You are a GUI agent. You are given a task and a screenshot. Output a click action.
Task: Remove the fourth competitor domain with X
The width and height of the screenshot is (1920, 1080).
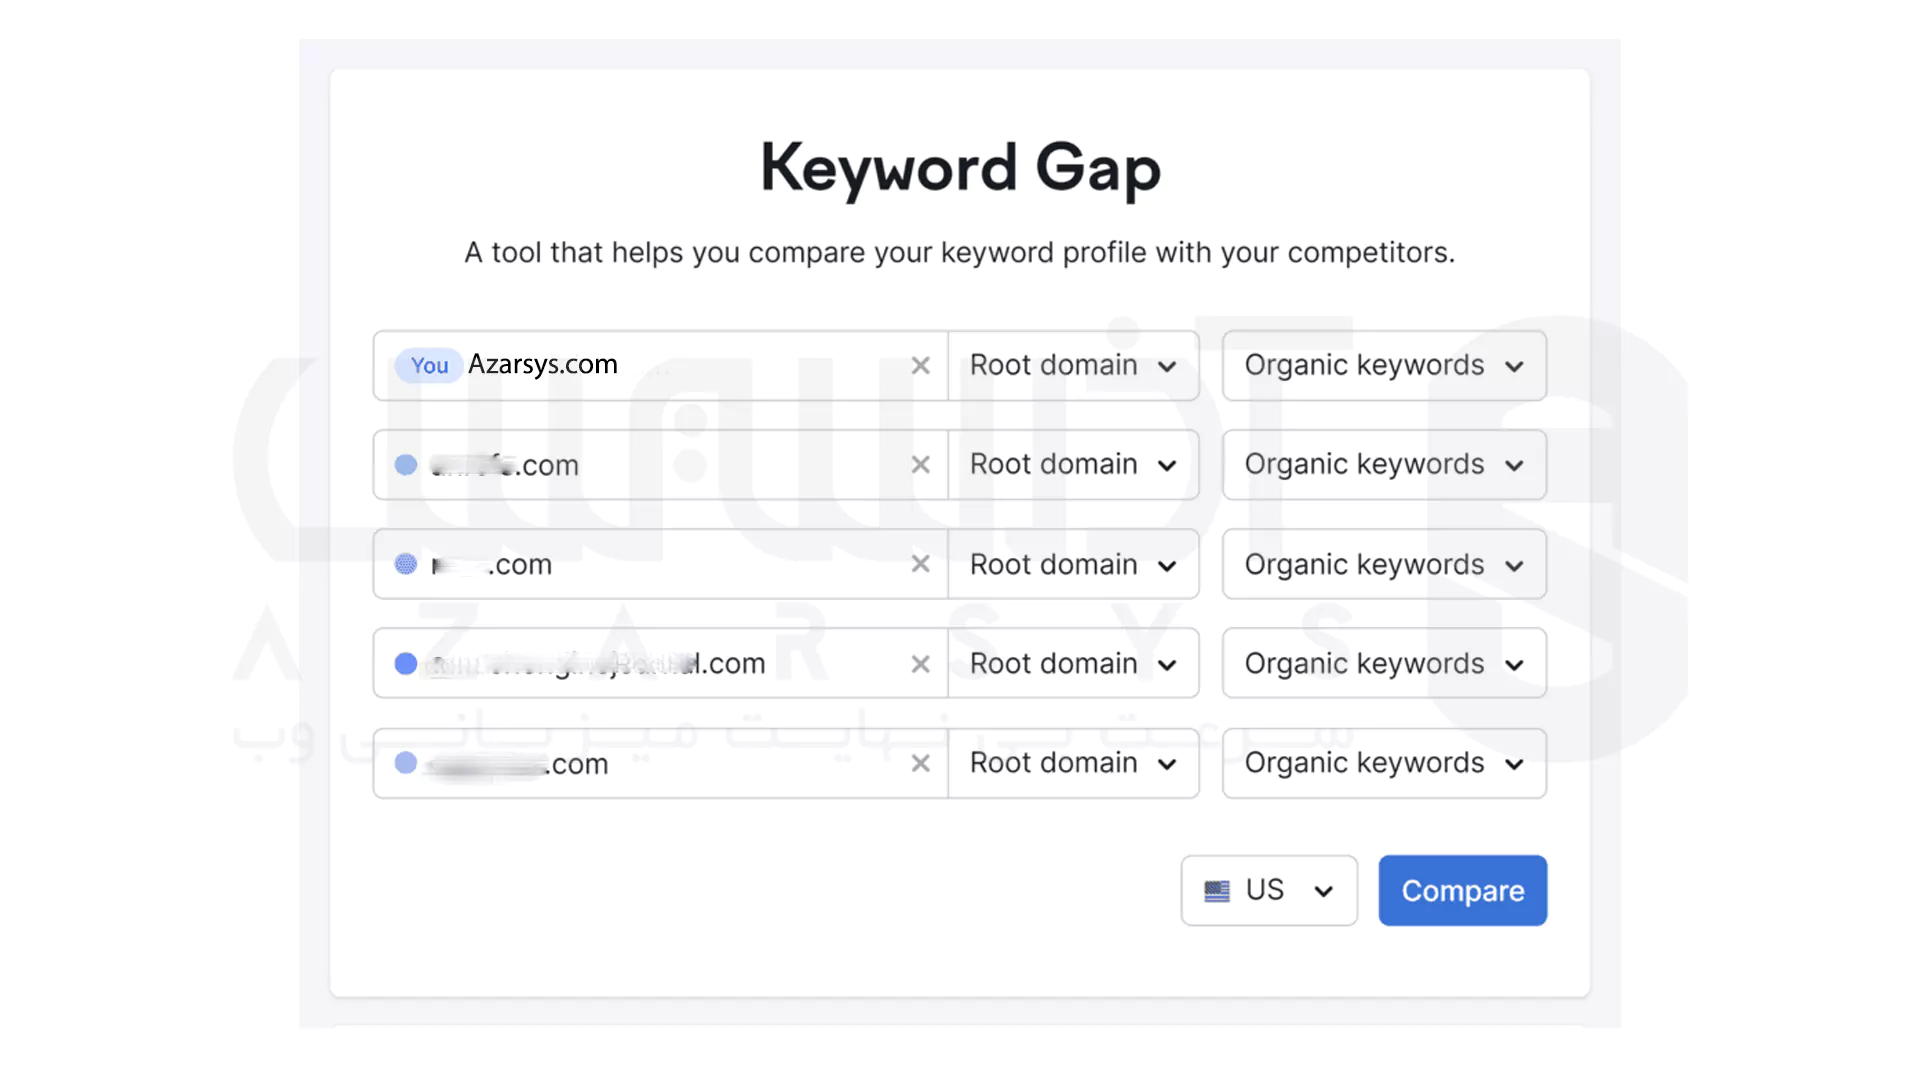920,764
